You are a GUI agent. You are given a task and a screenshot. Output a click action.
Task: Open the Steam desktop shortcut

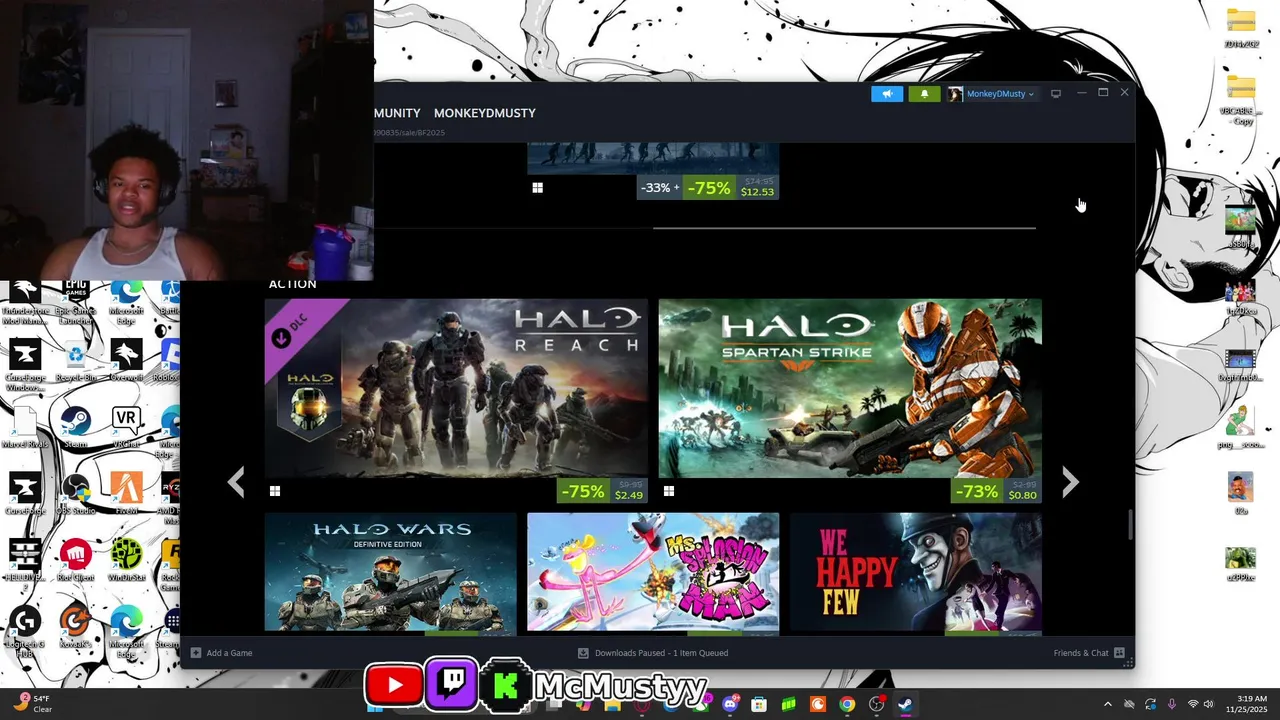click(x=76, y=426)
